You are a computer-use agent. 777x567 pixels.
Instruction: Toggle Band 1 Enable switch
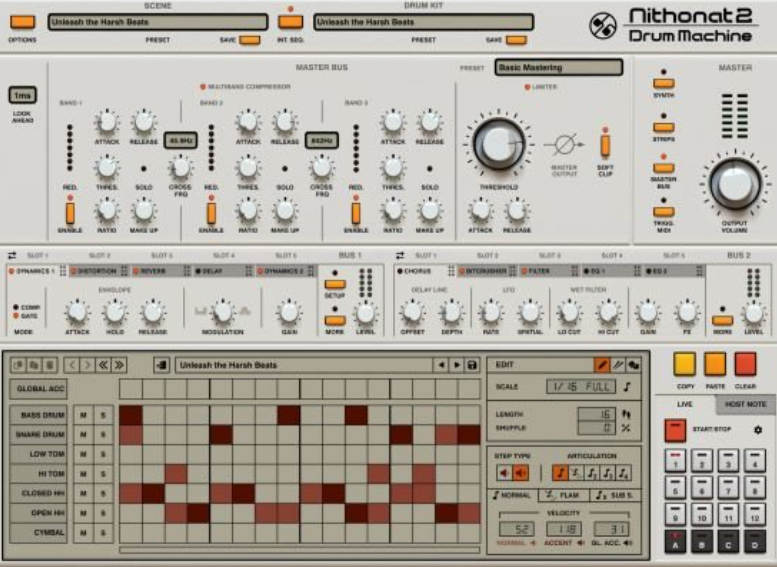point(70,213)
